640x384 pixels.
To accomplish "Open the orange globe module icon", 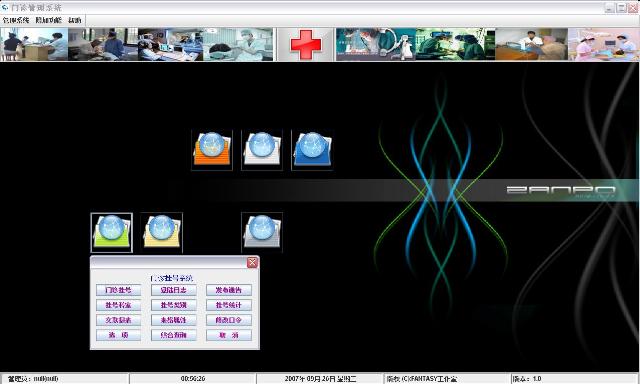I will [212, 150].
